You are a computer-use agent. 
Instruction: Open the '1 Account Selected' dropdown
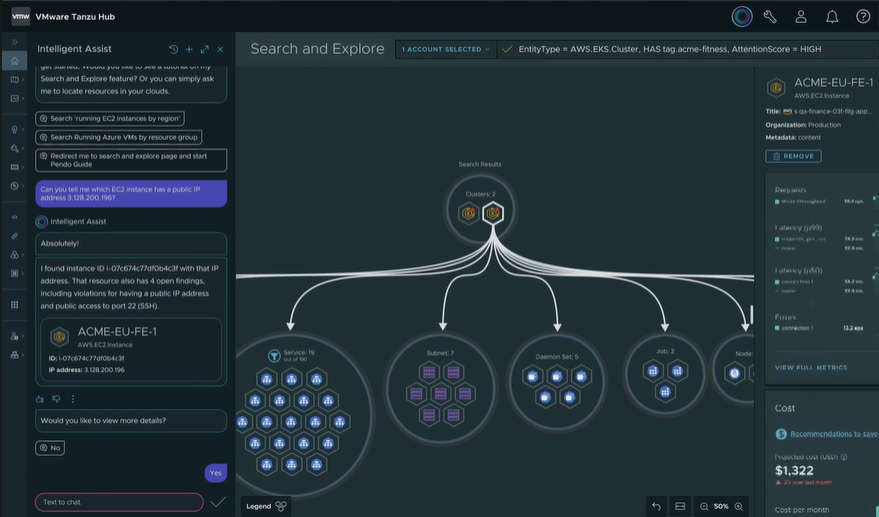click(x=446, y=49)
